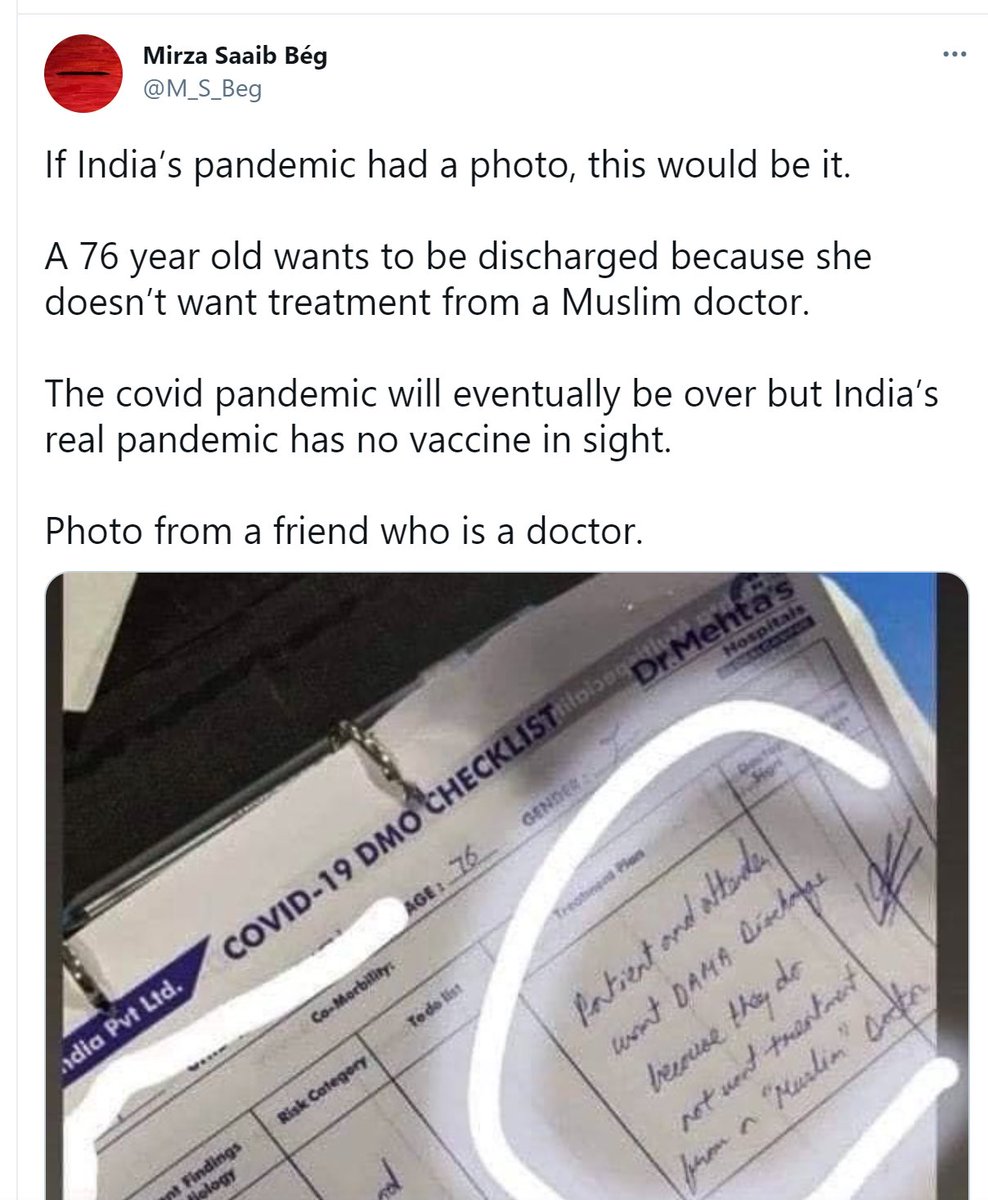This screenshot has height=1200, width=988.
Task: Open the Mirza Saaib Bég display name link
Action: (x=234, y=57)
